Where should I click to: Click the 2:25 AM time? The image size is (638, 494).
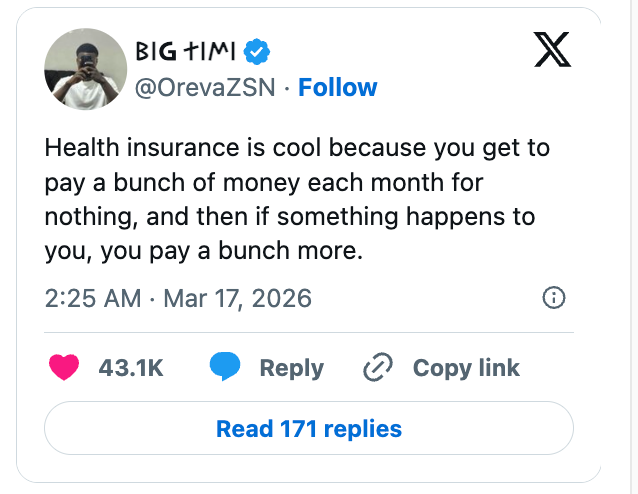93,298
